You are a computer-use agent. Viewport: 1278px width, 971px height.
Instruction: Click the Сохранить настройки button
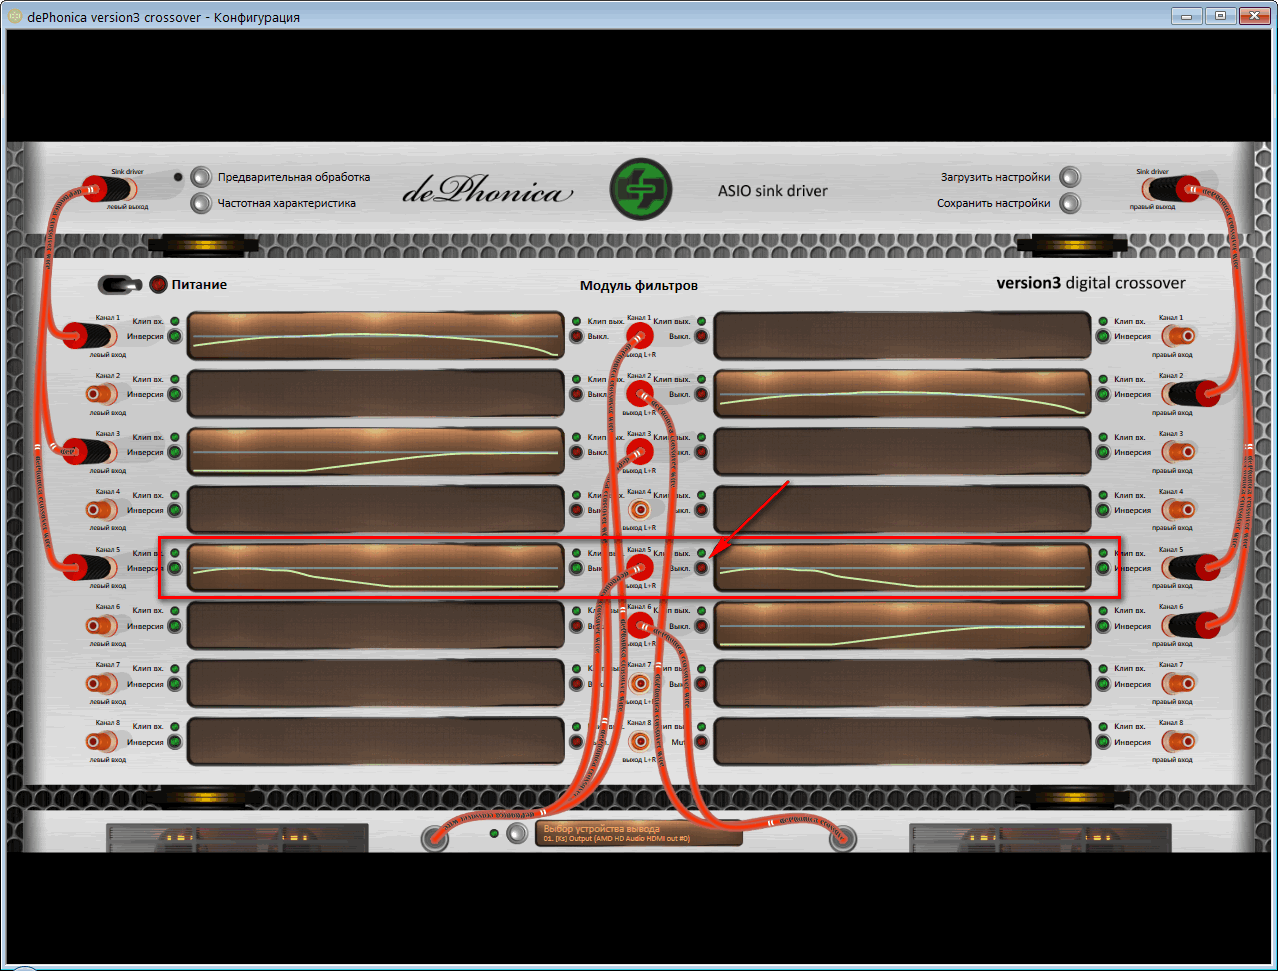click(x=1070, y=203)
